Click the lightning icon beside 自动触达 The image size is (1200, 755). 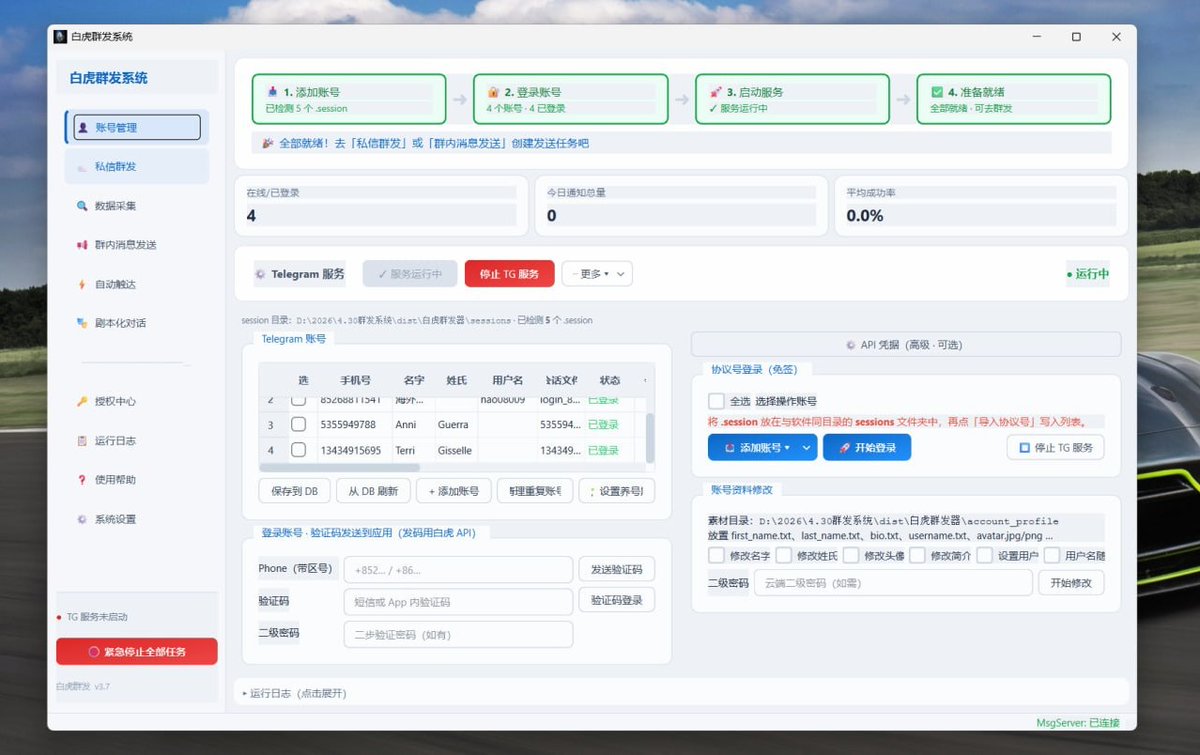pos(83,284)
